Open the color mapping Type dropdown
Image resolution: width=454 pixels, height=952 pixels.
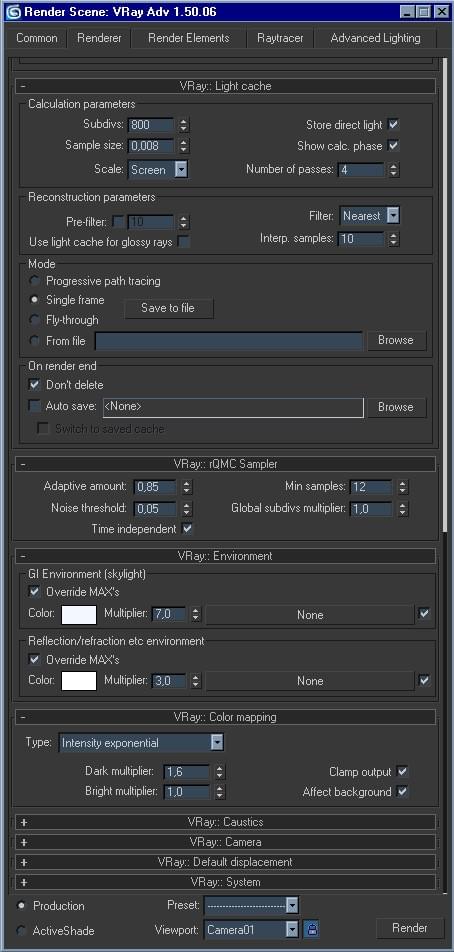[141, 743]
